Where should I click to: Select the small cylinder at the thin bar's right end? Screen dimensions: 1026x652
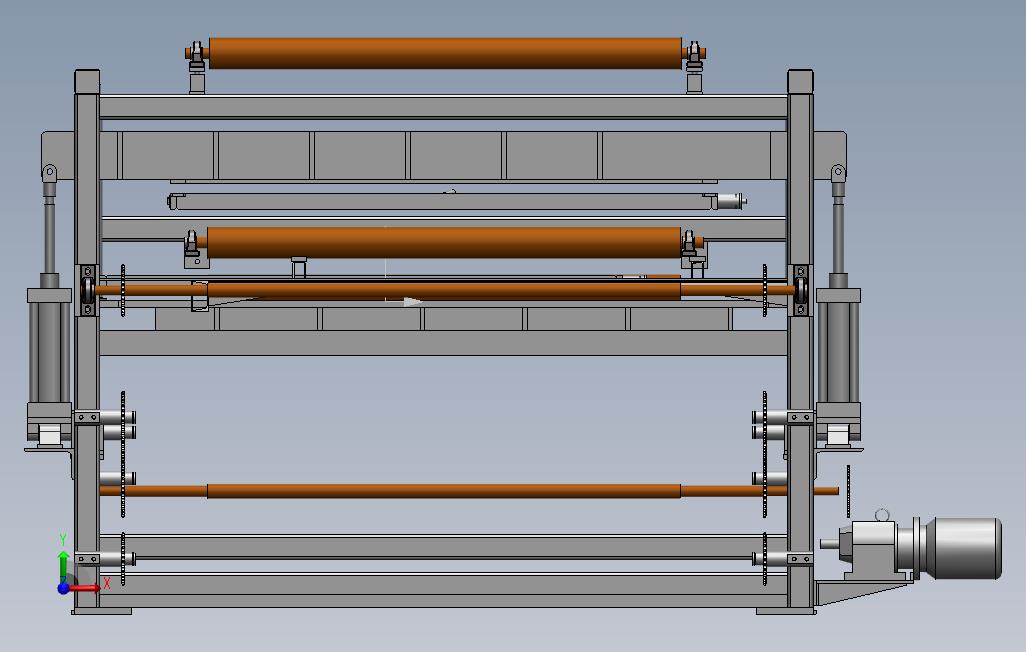click(x=731, y=201)
